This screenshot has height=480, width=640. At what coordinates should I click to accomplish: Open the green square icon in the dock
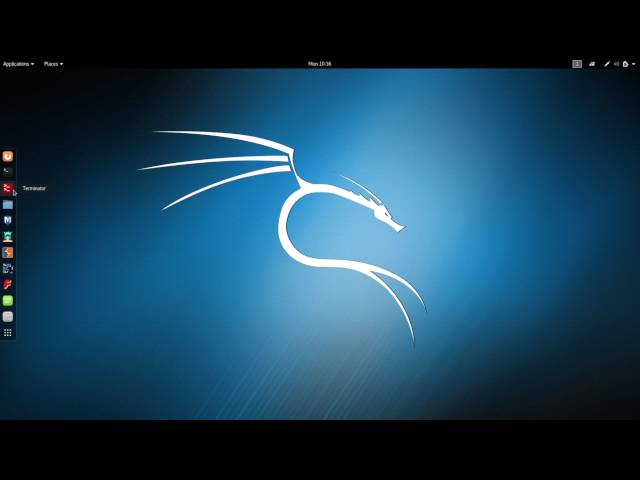(x=8, y=301)
